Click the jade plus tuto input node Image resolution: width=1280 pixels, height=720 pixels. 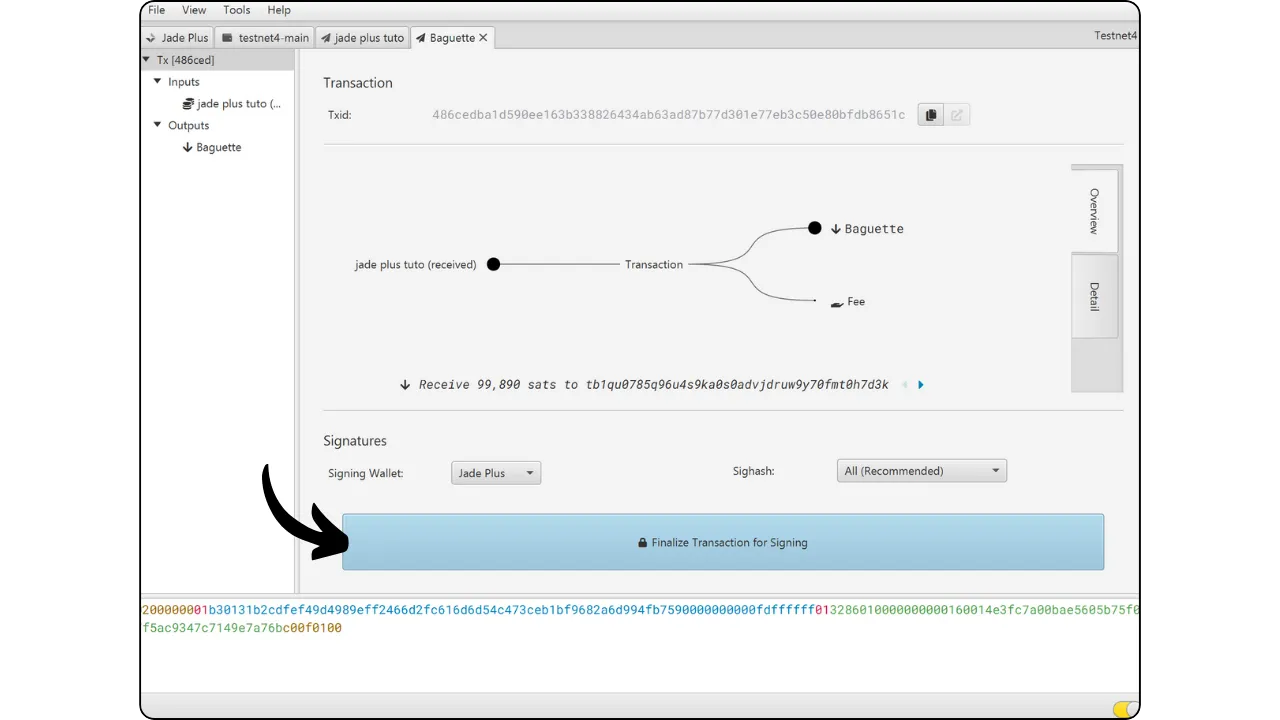[x=493, y=264]
